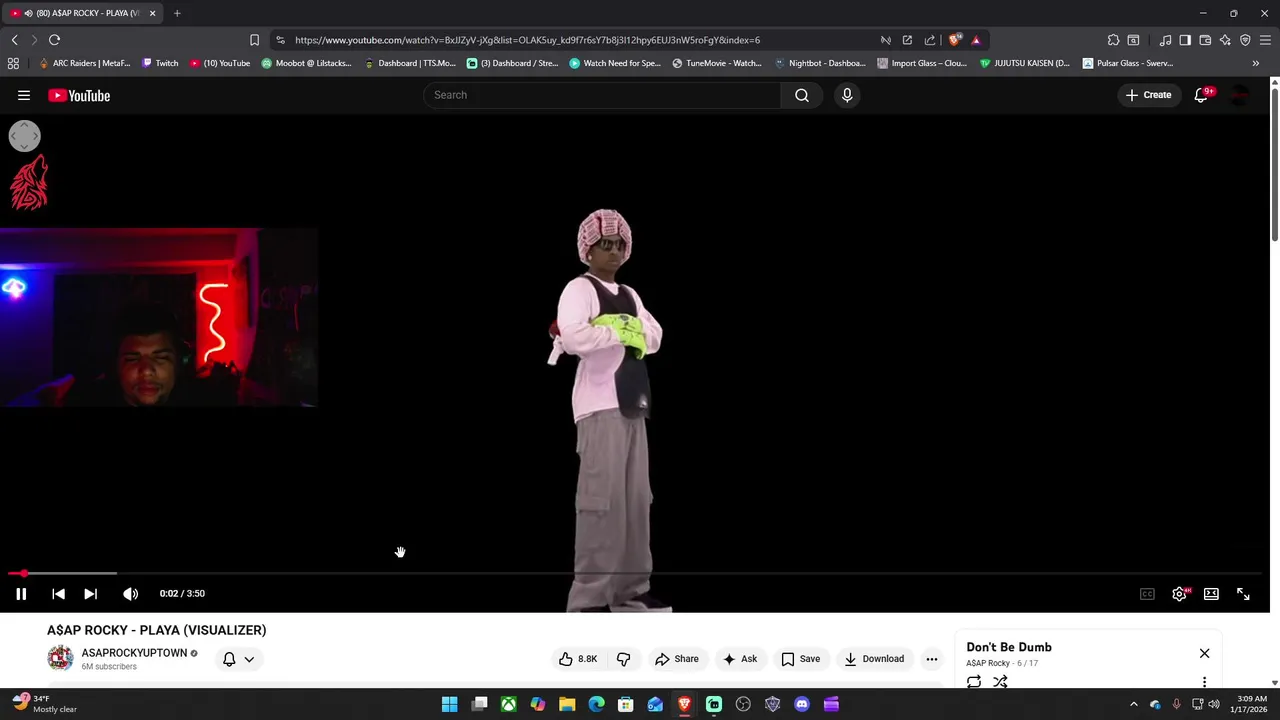The height and width of the screenshot is (720, 1280).
Task: Download the video
Action: [874, 659]
